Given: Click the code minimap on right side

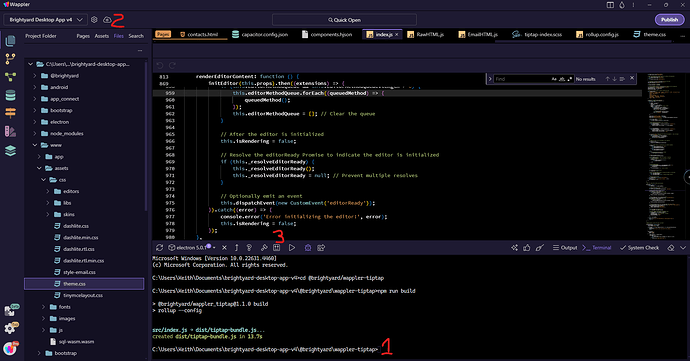Looking at the screenshot, I should click(664, 156).
